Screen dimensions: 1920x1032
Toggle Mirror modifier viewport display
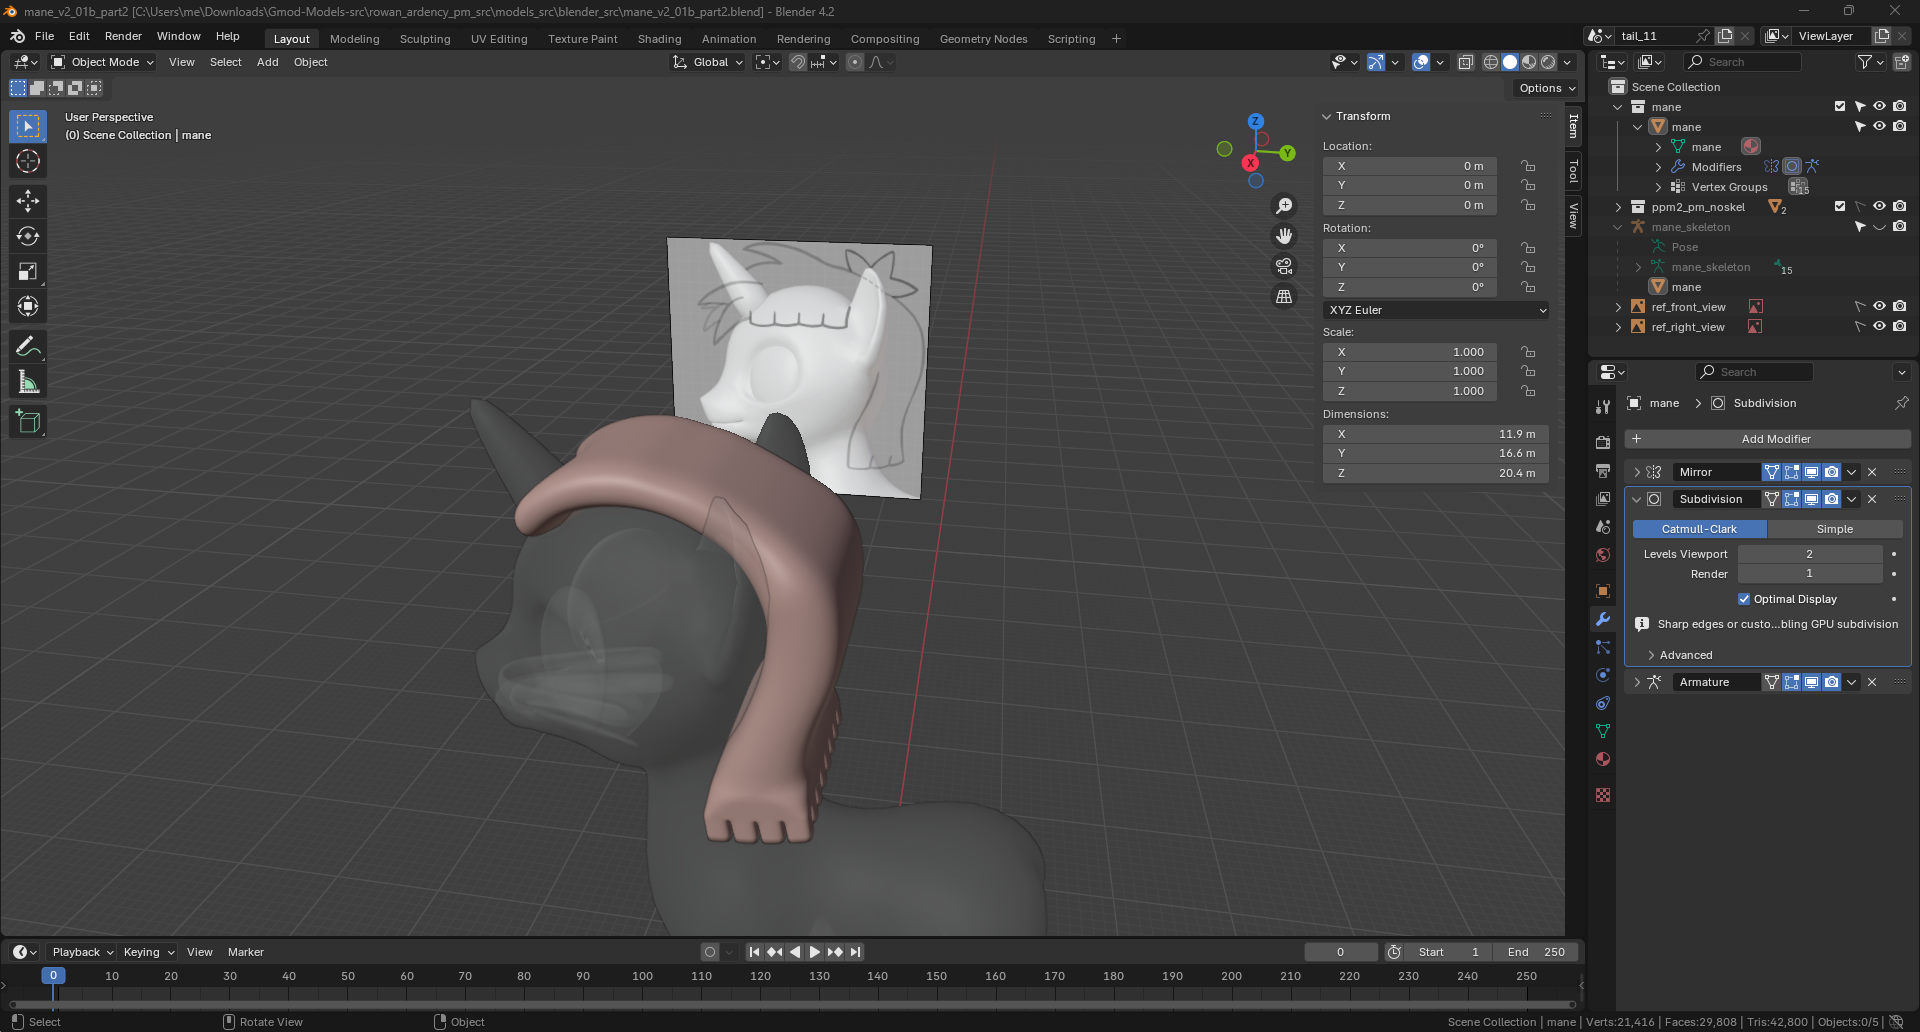pyautogui.click(x=1811, y=472)
